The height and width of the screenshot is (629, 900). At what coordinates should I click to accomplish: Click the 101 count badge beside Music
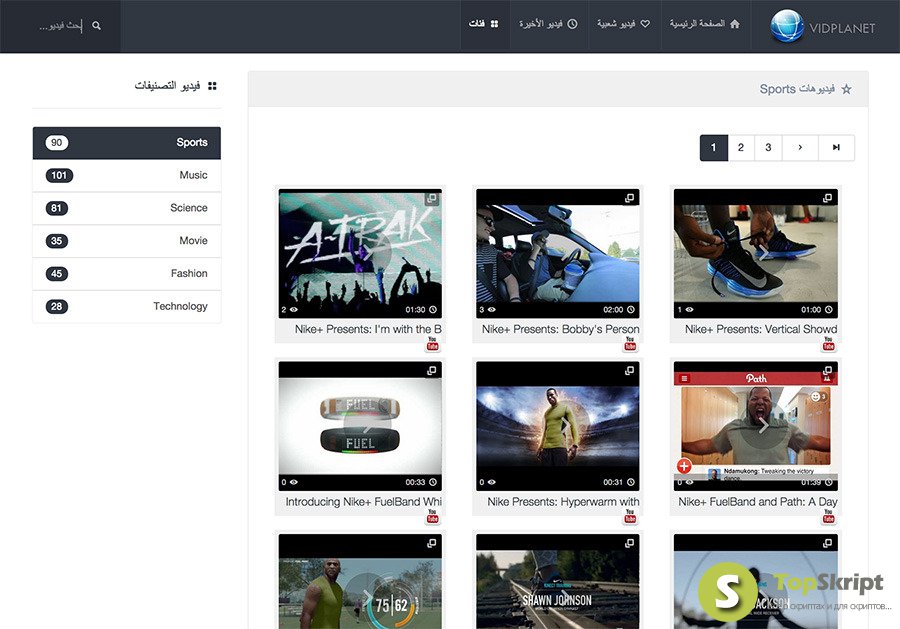59,176
